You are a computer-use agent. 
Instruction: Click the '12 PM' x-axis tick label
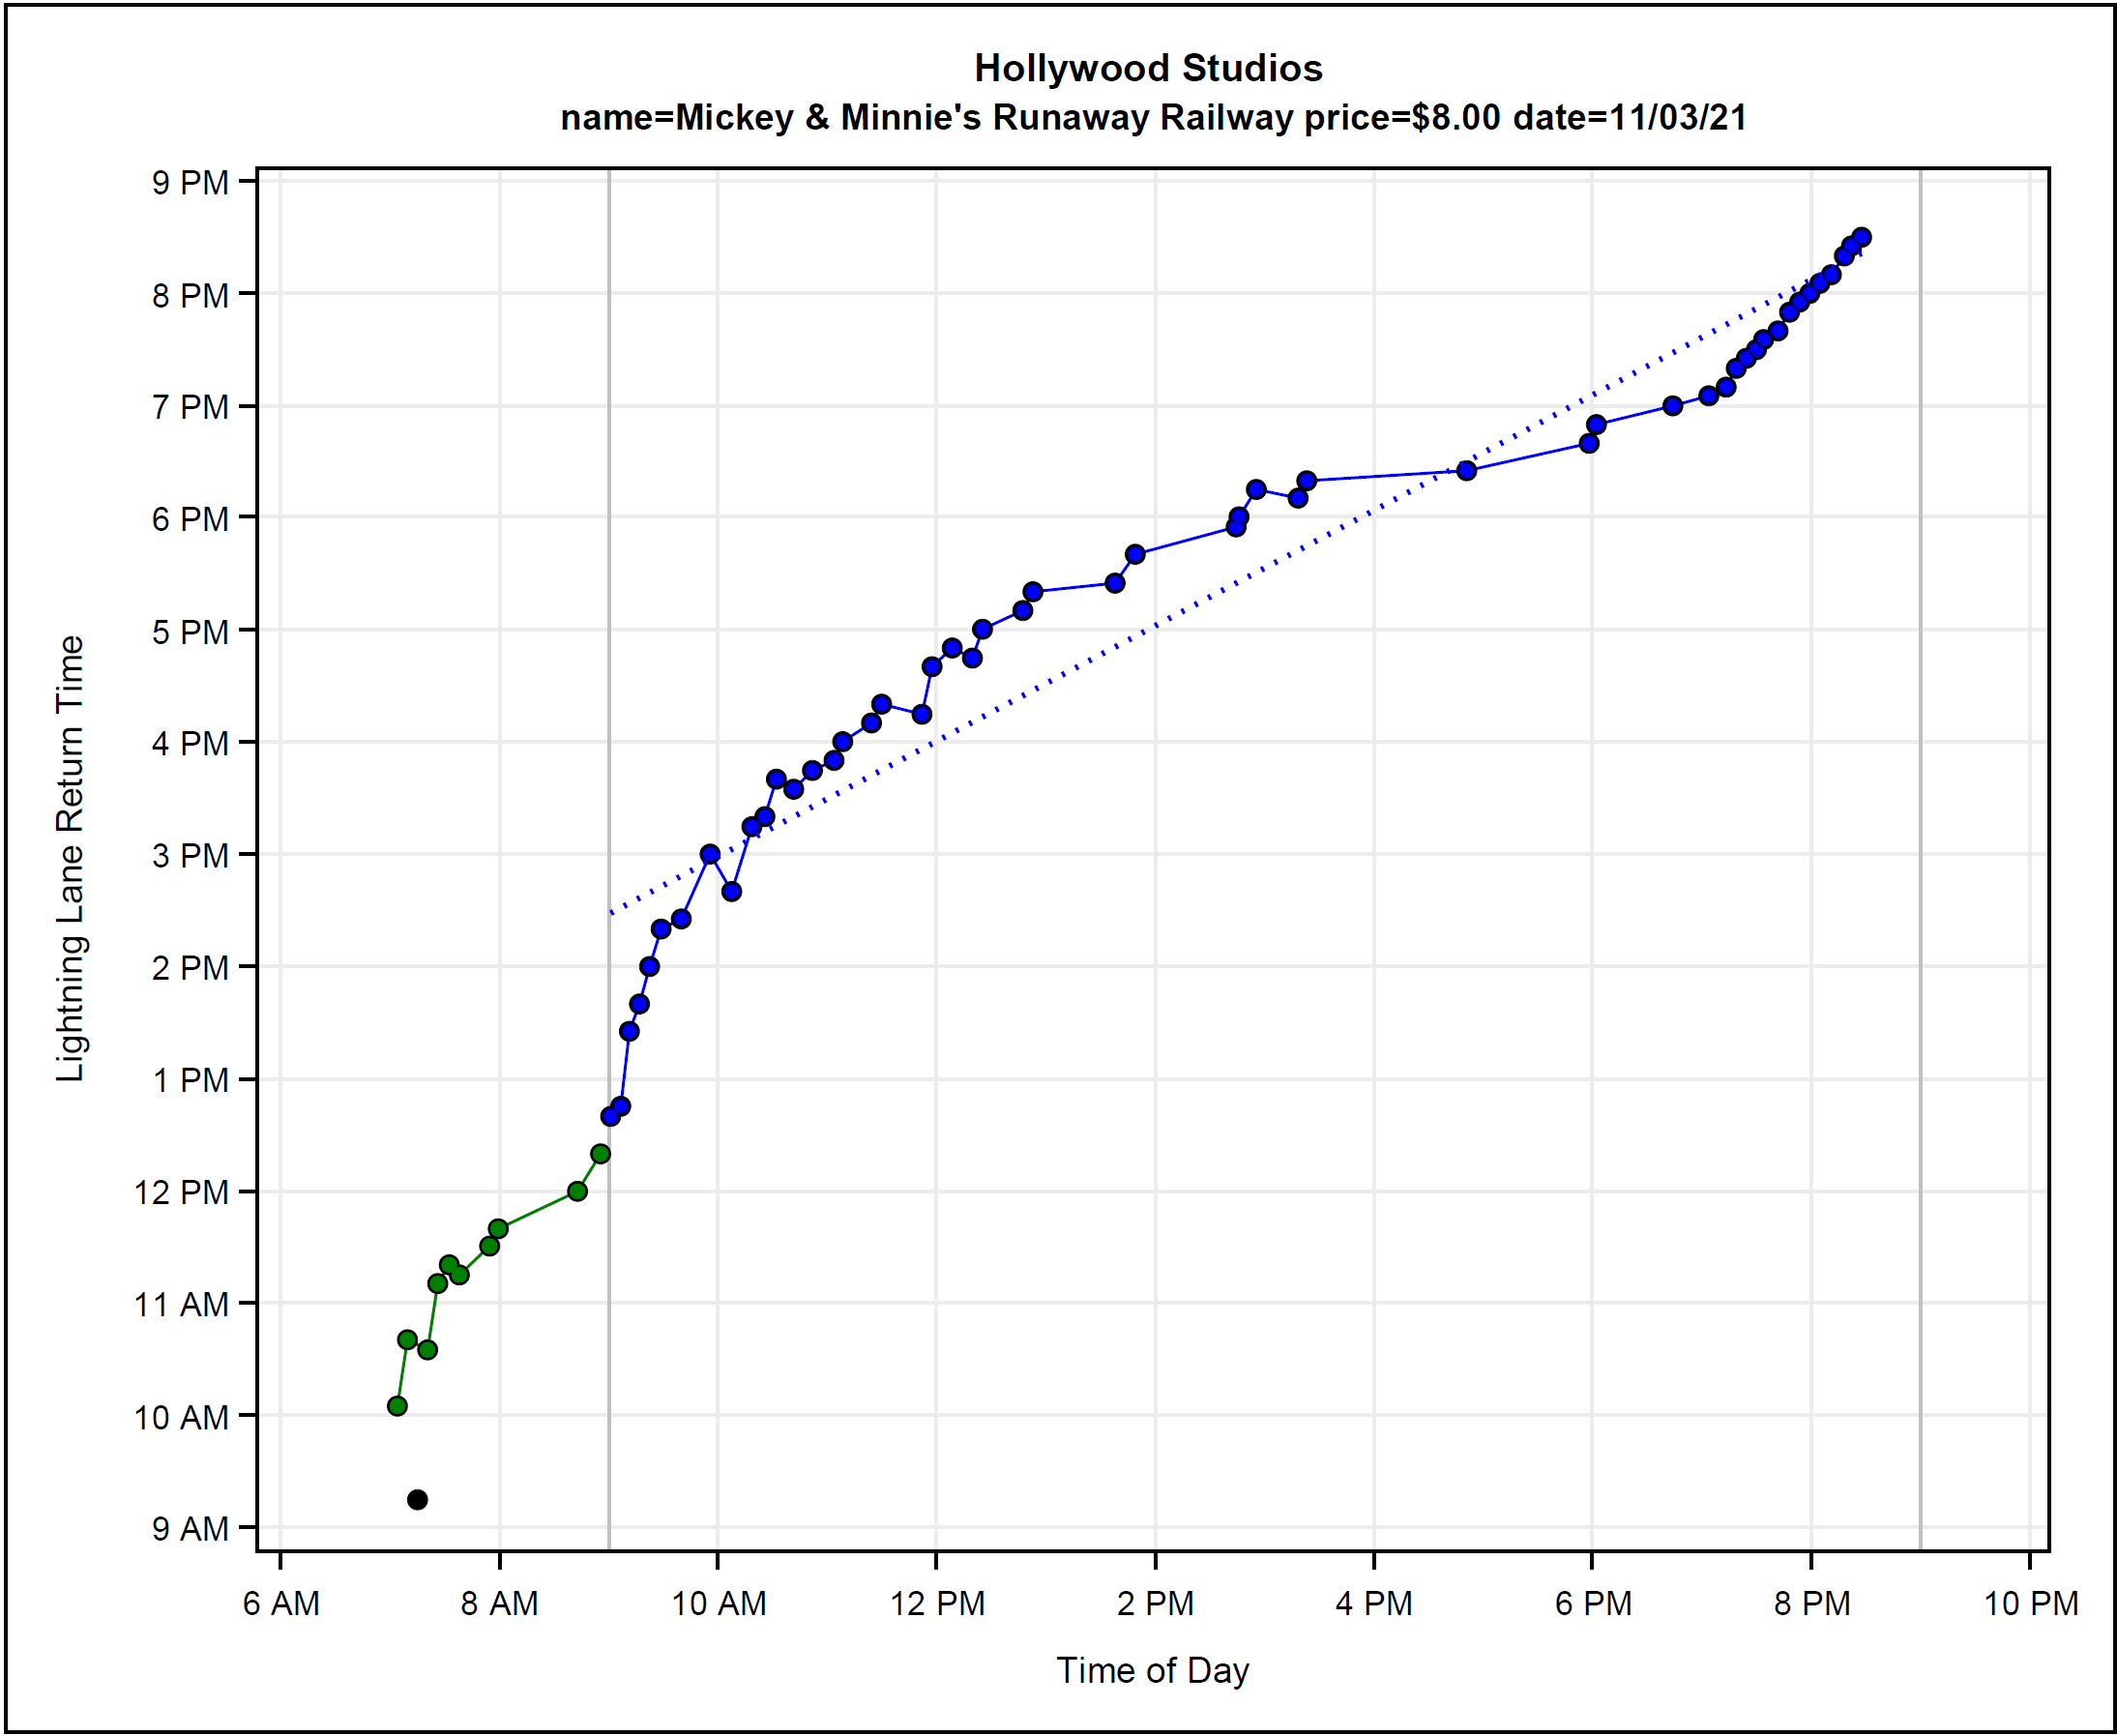937,1604
